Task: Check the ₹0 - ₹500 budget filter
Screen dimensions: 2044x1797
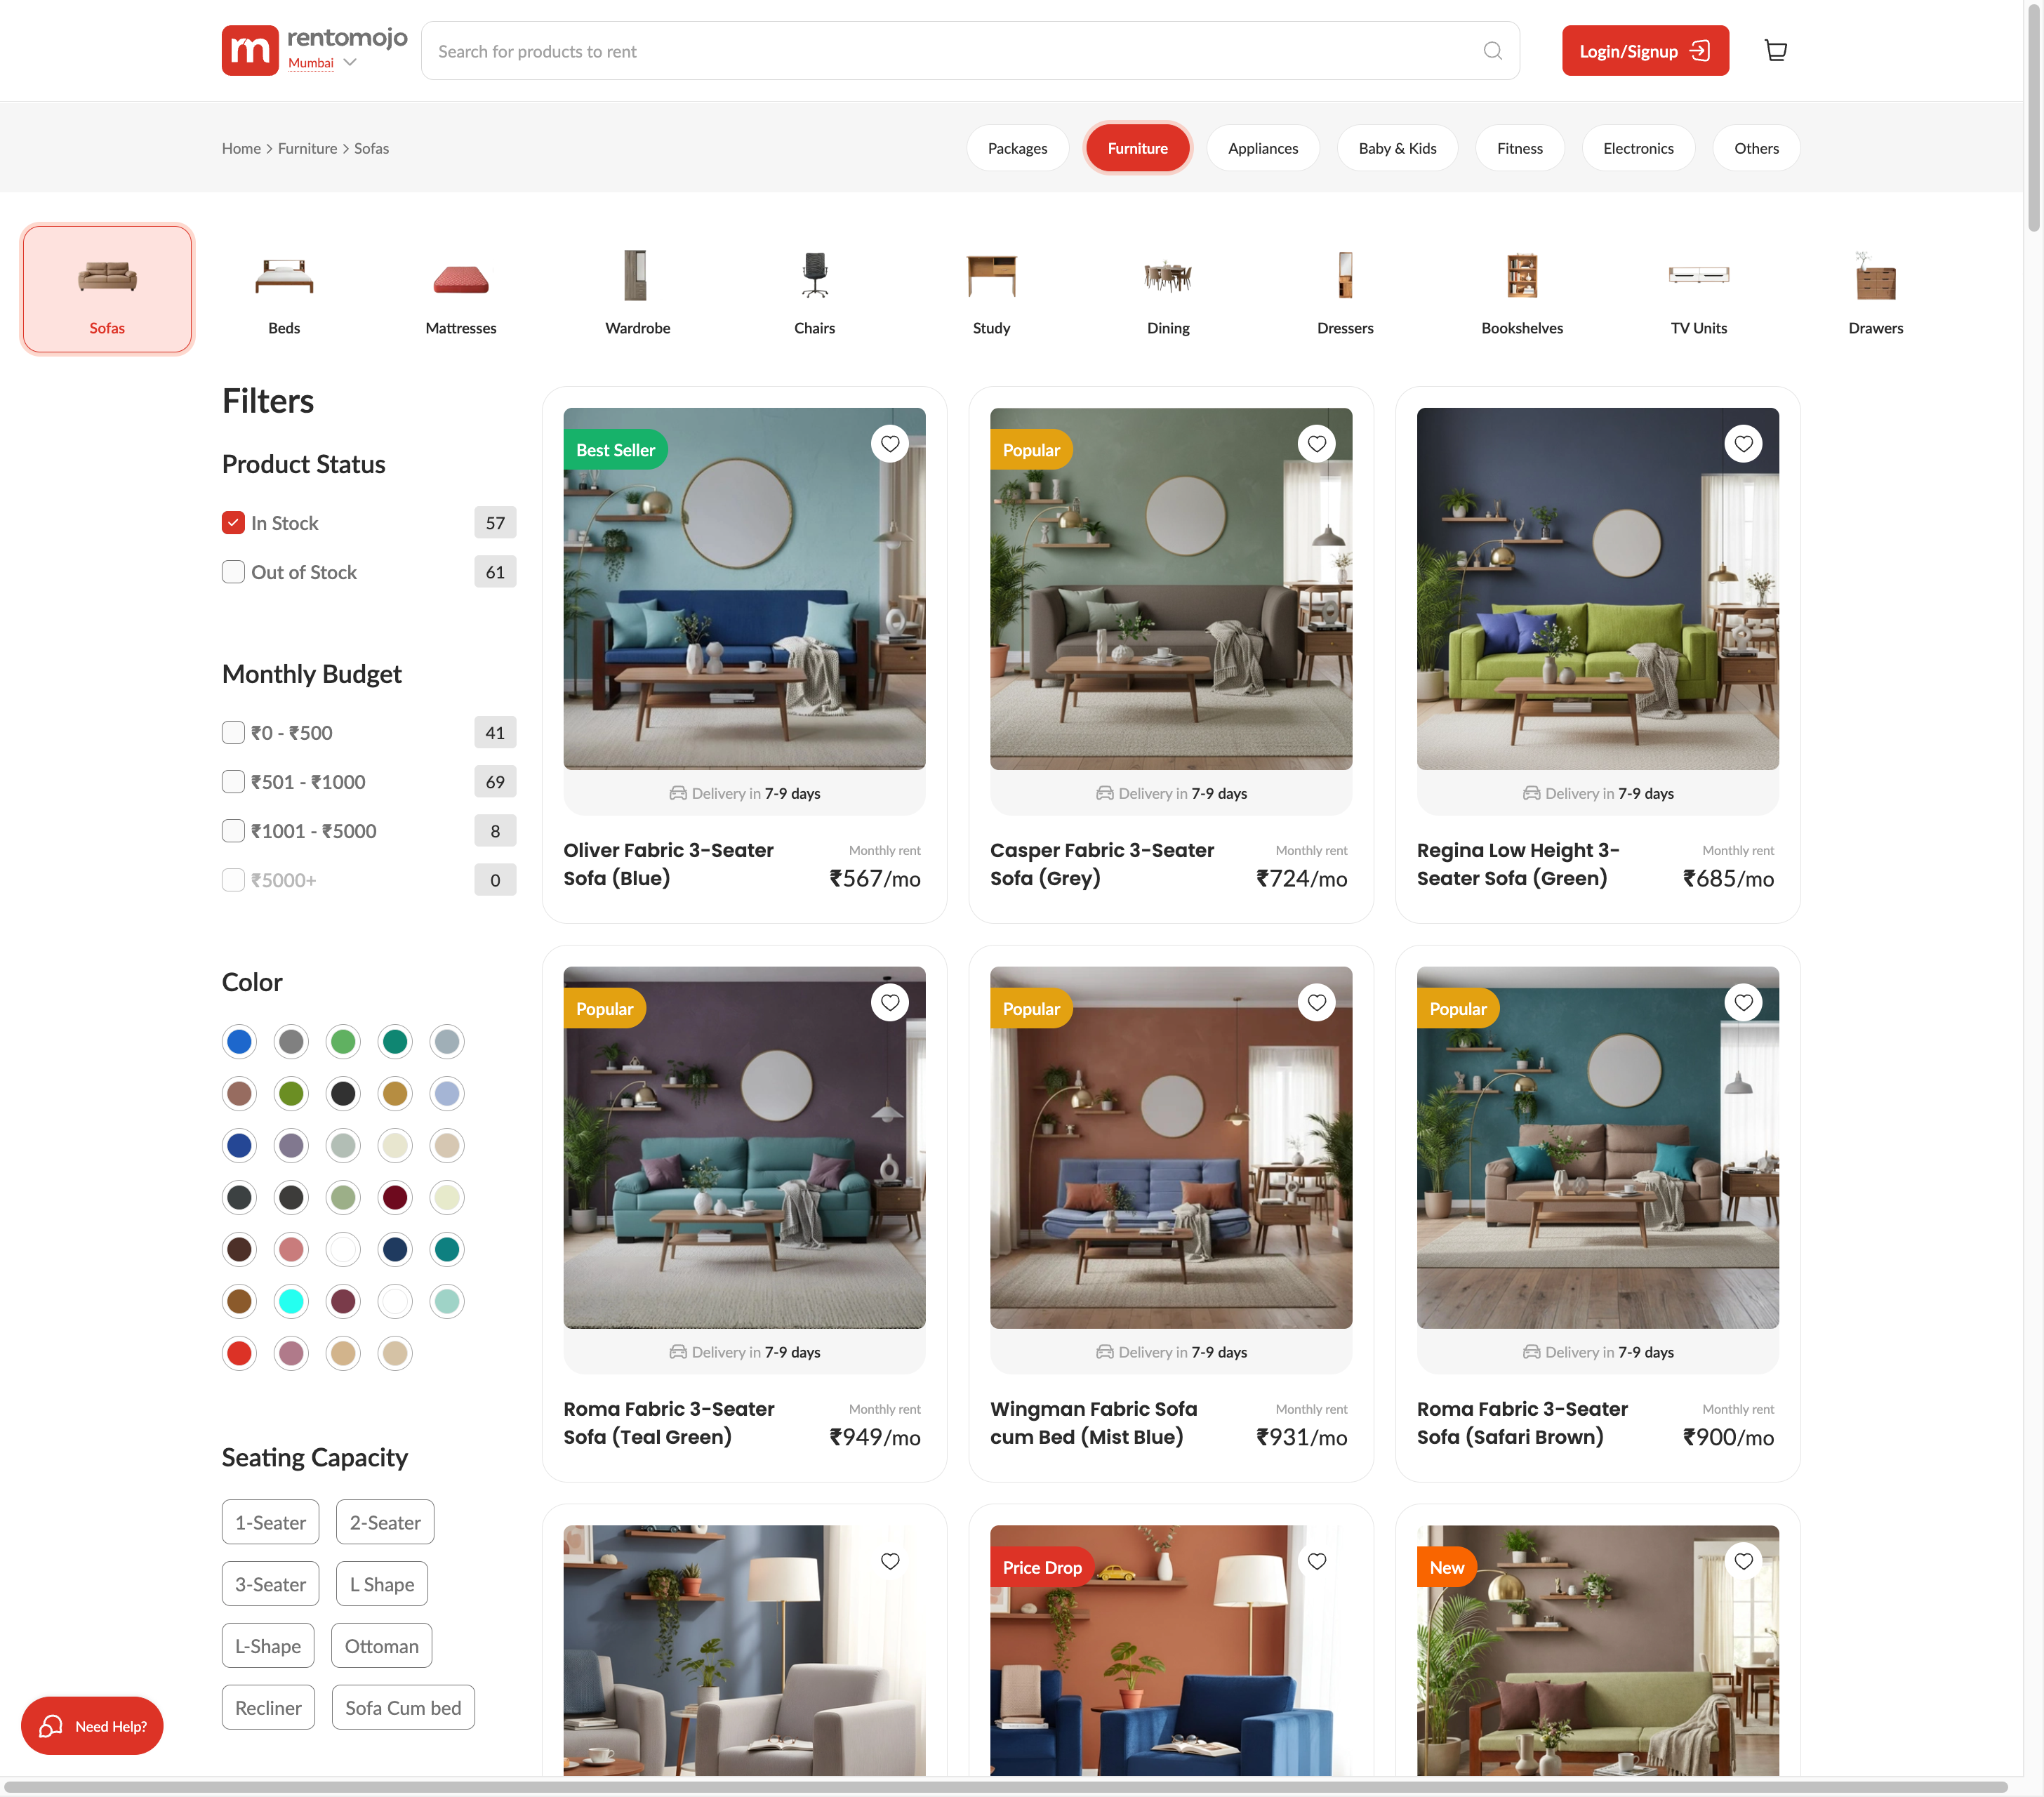Action: point(233,733)
